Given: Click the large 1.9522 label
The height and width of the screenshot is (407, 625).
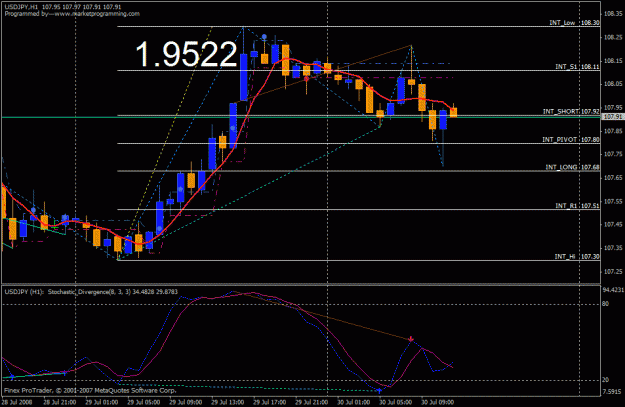Looking at the screenshot, I should pos(186,55).
